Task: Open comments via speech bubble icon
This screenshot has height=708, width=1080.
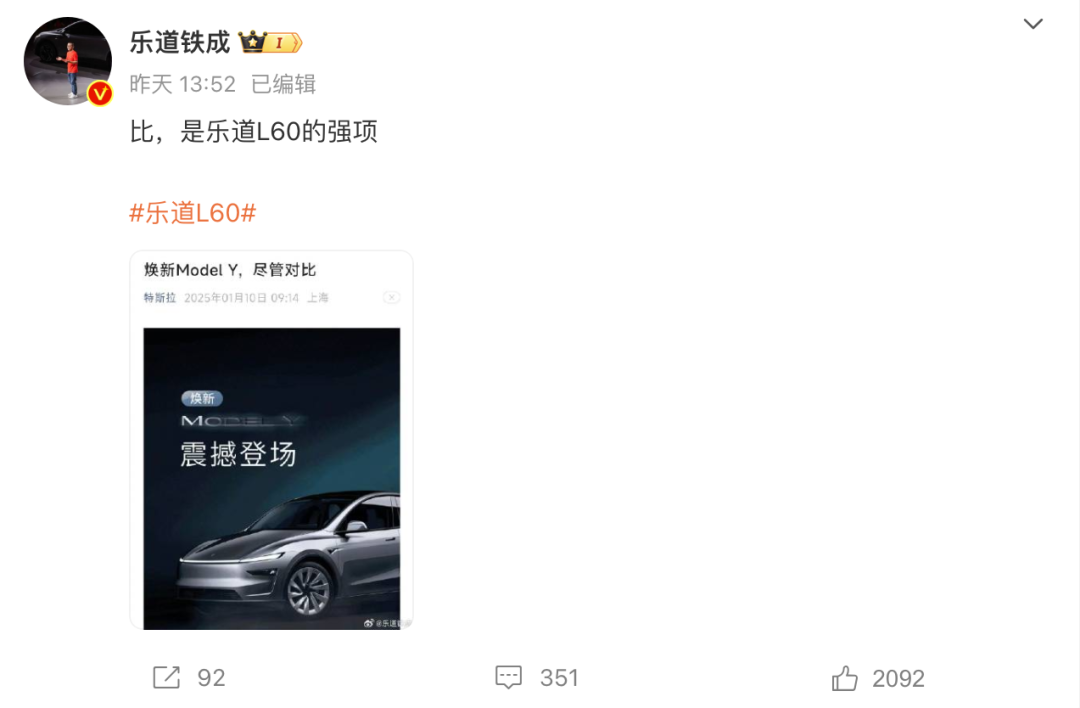Action: pyautogui.click(x=508, y=677)
